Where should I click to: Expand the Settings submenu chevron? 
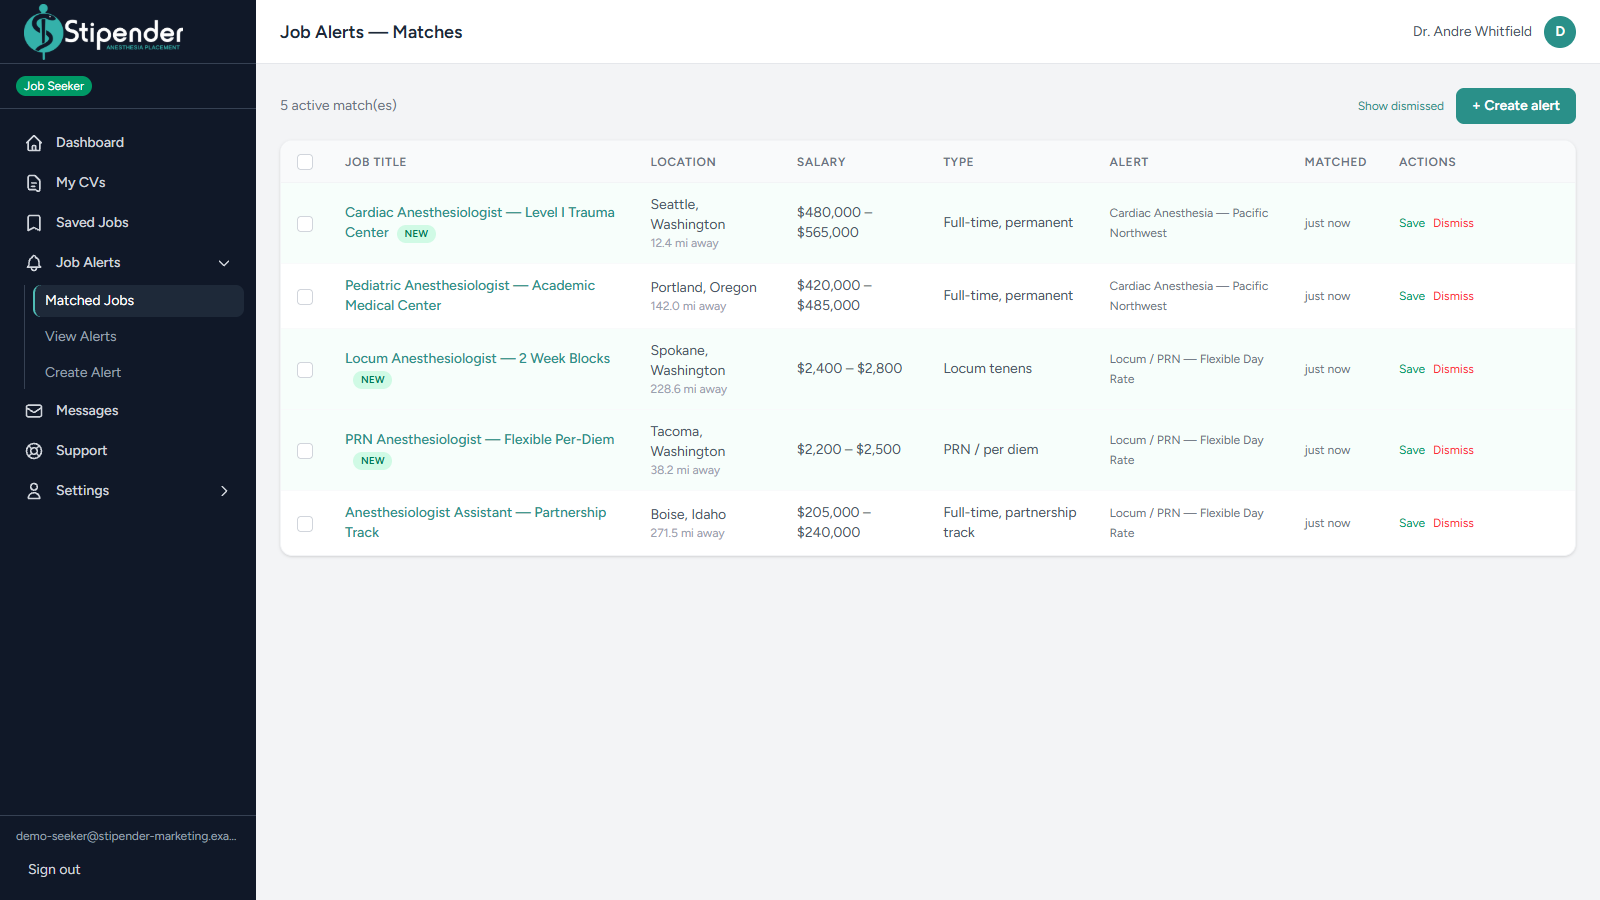click(x=224, y=491)
